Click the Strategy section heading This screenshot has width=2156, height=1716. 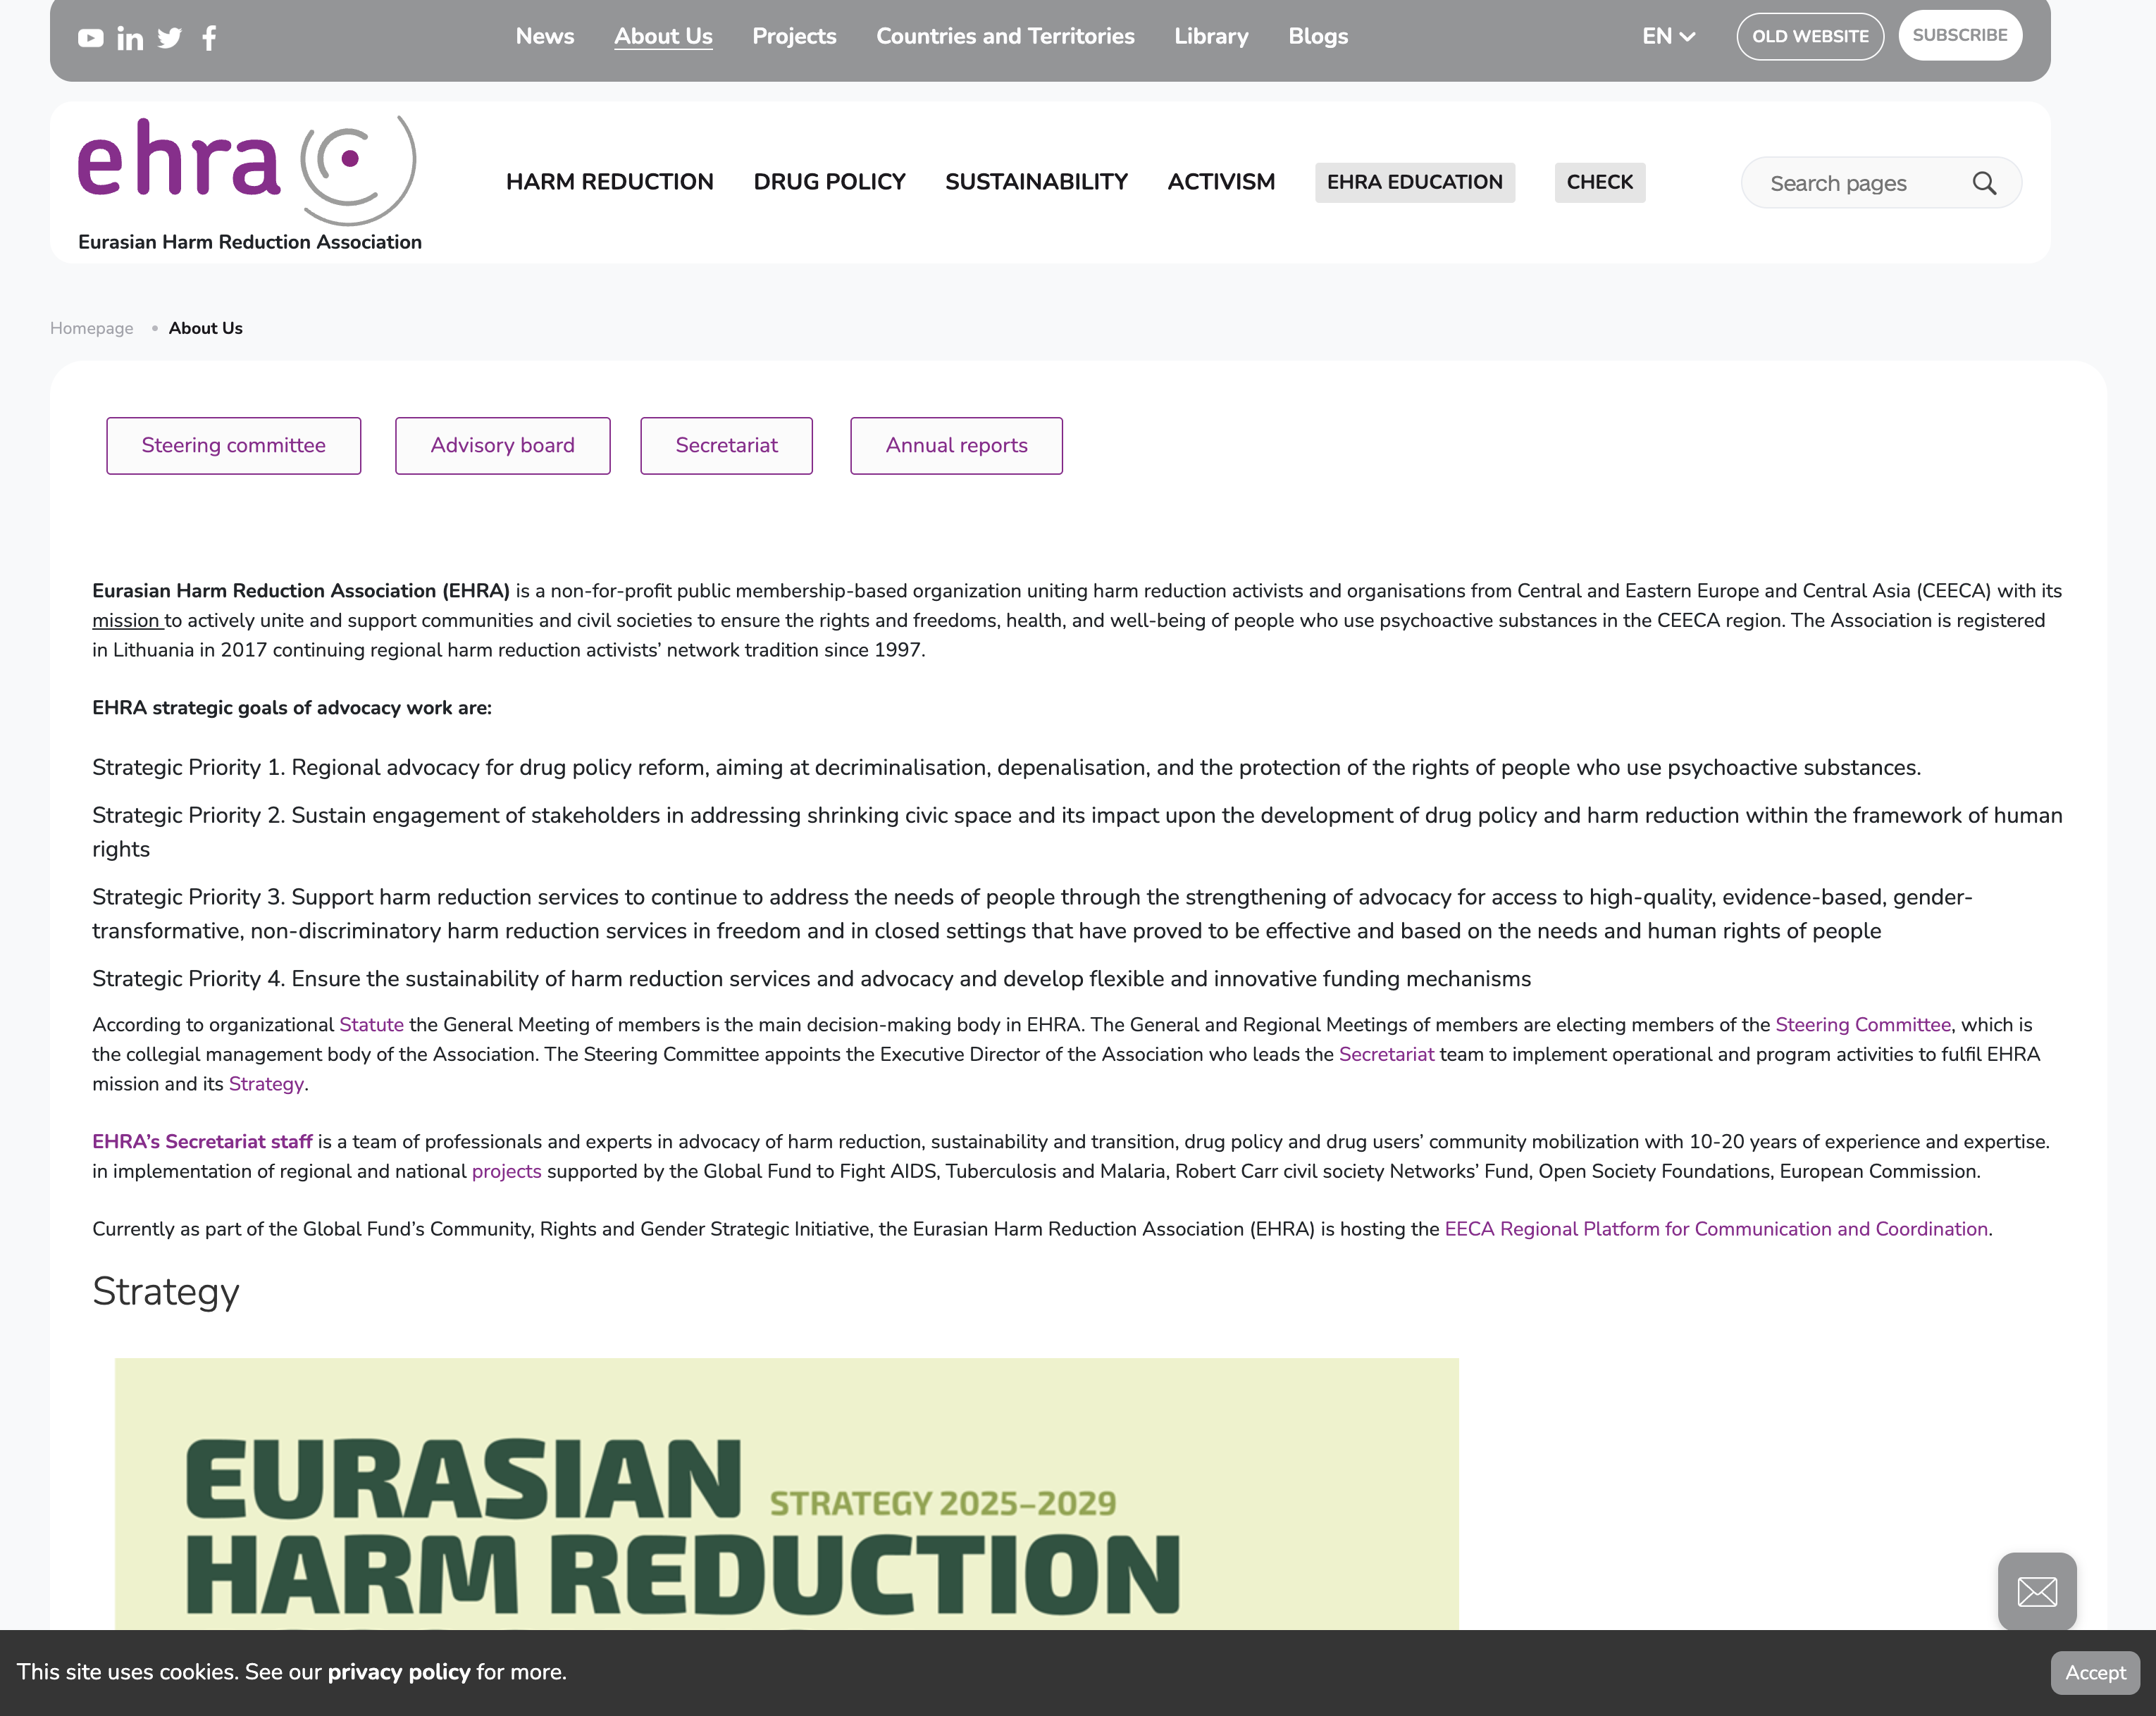tap(166, 1292)
